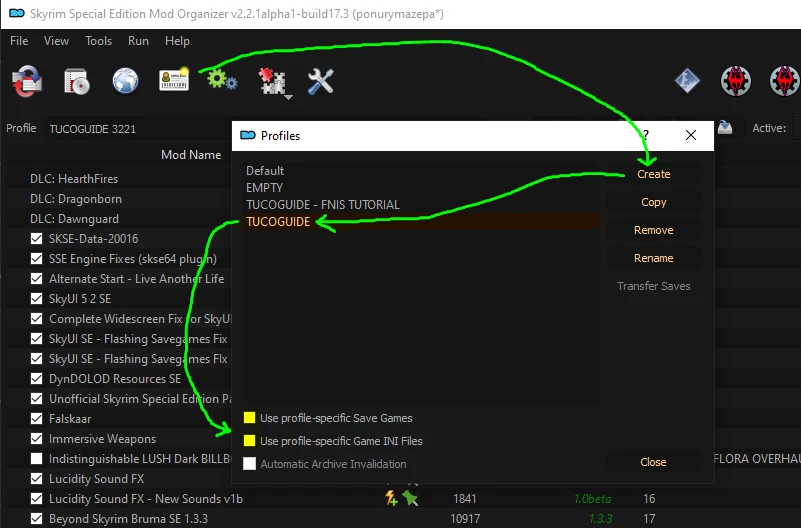Uncheck the SkyUI 5 2 SE checkbox

[36, 298]
